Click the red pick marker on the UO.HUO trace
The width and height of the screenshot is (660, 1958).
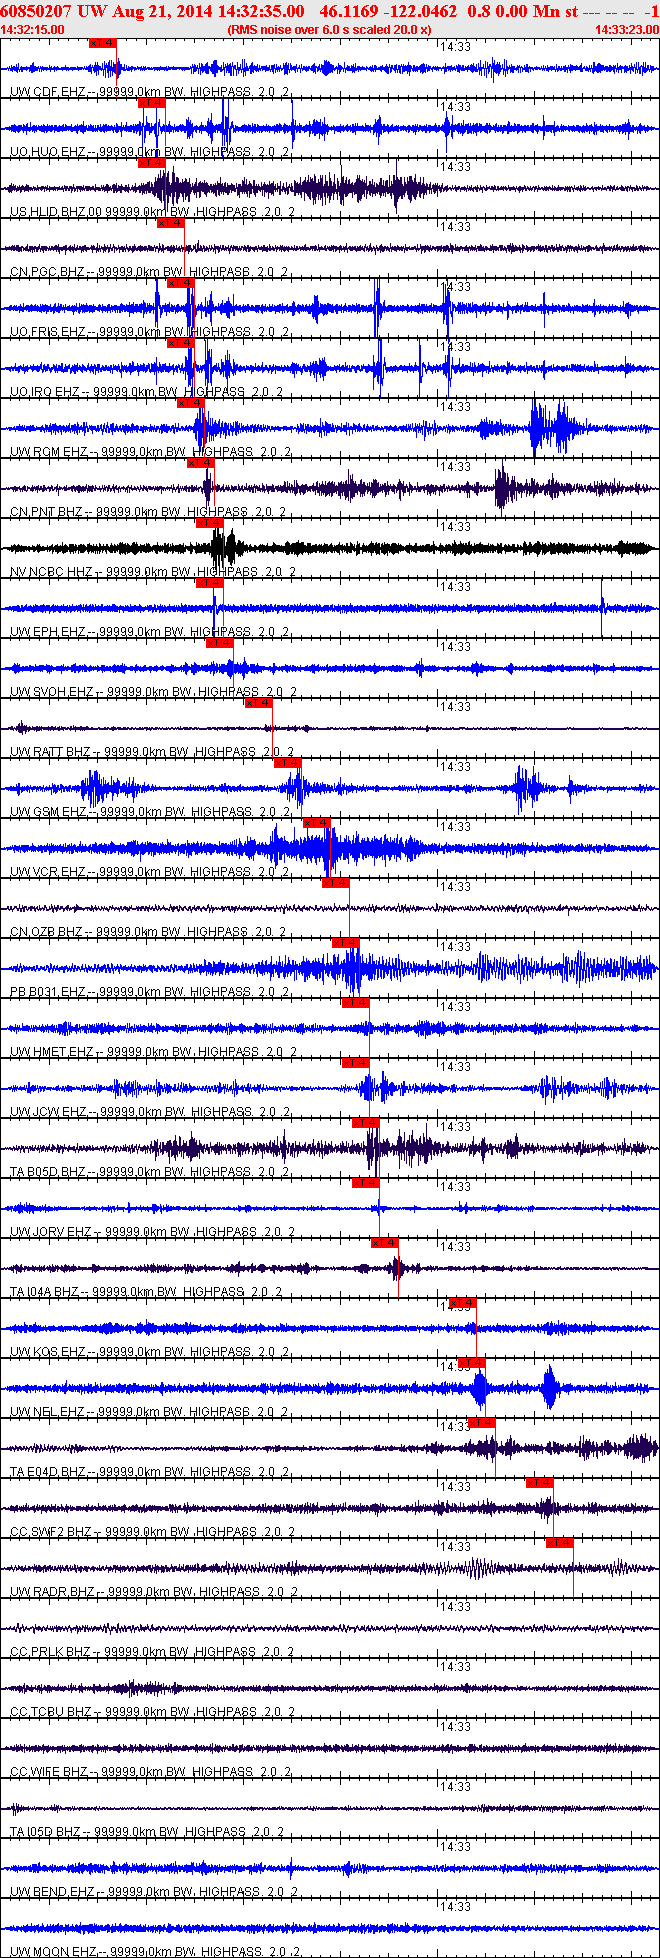[x=151, y=103]
